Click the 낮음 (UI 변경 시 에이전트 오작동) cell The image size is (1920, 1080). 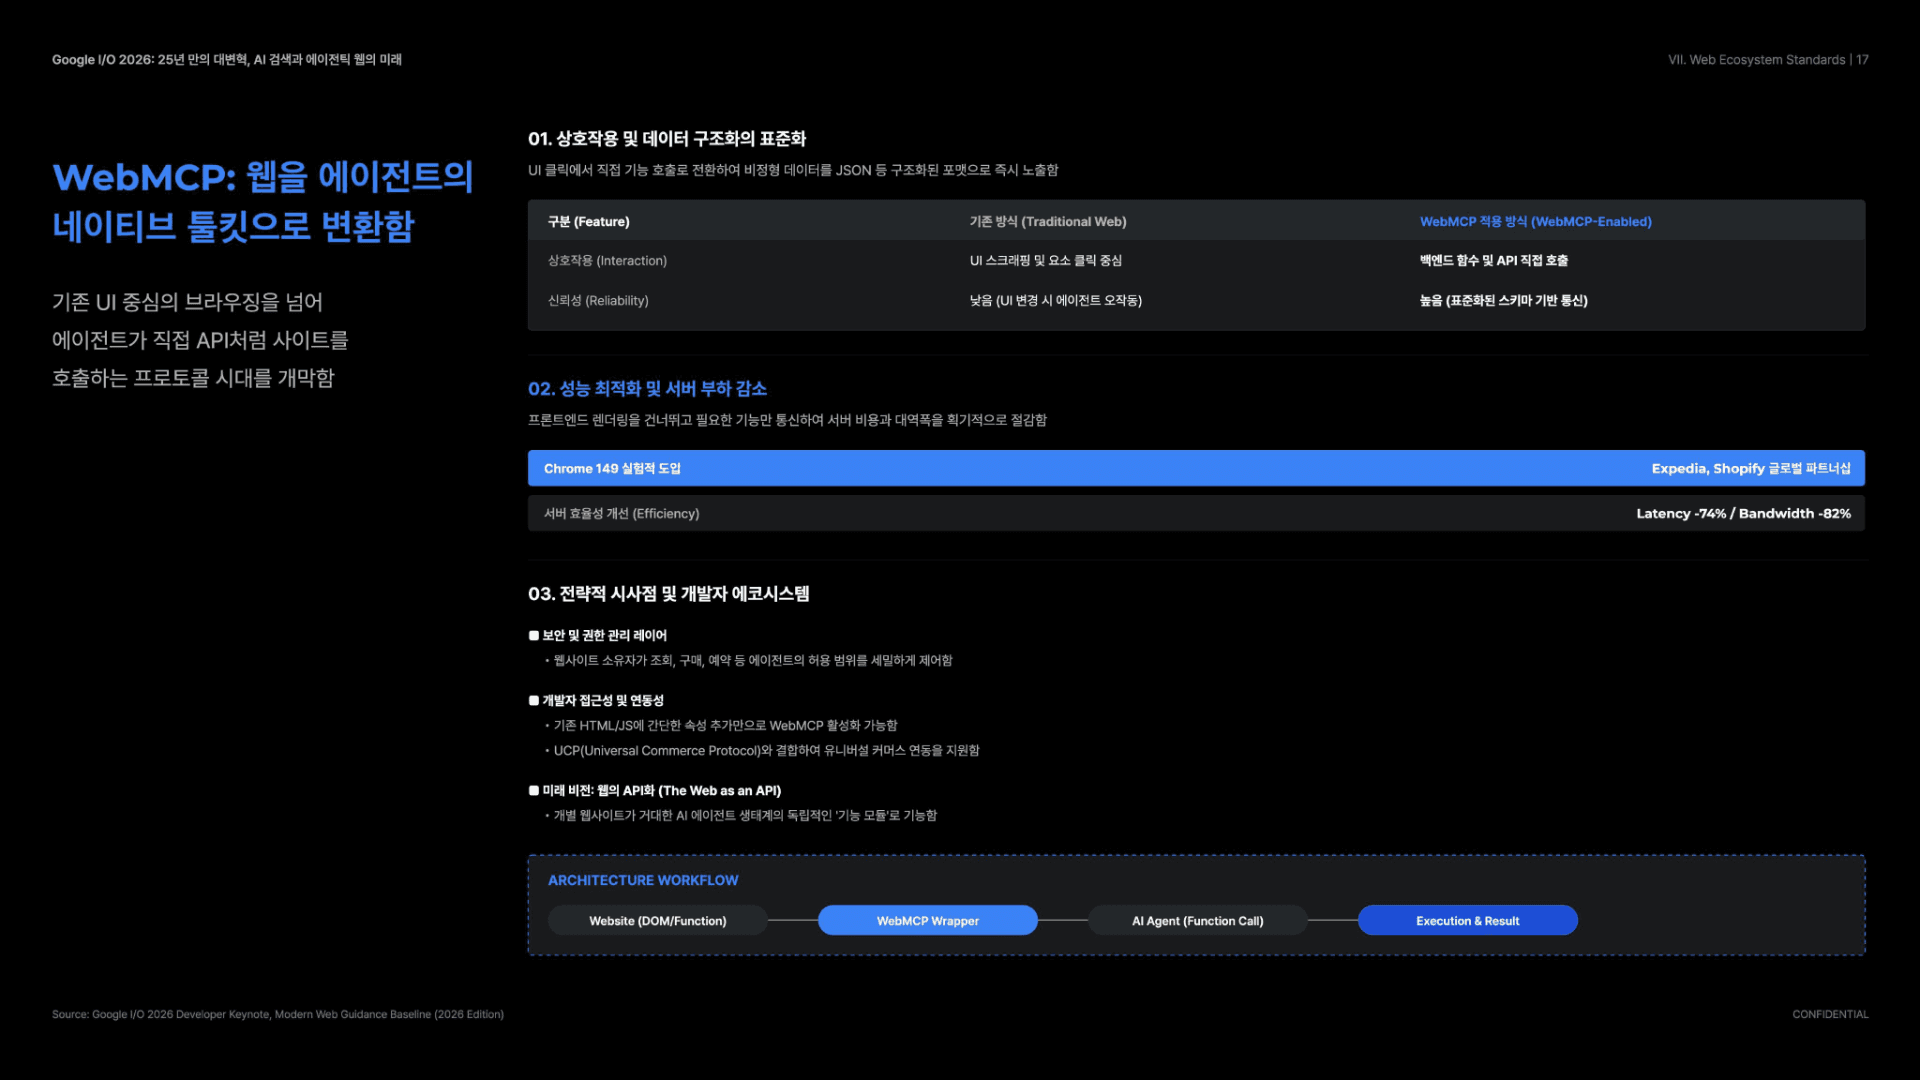pos(1055,300)
